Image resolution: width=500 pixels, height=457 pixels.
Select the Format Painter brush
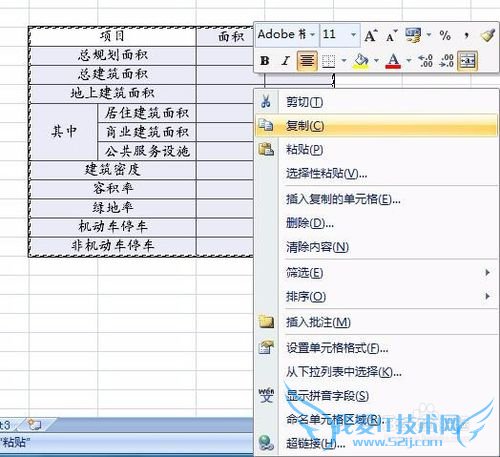click(487, 35)
